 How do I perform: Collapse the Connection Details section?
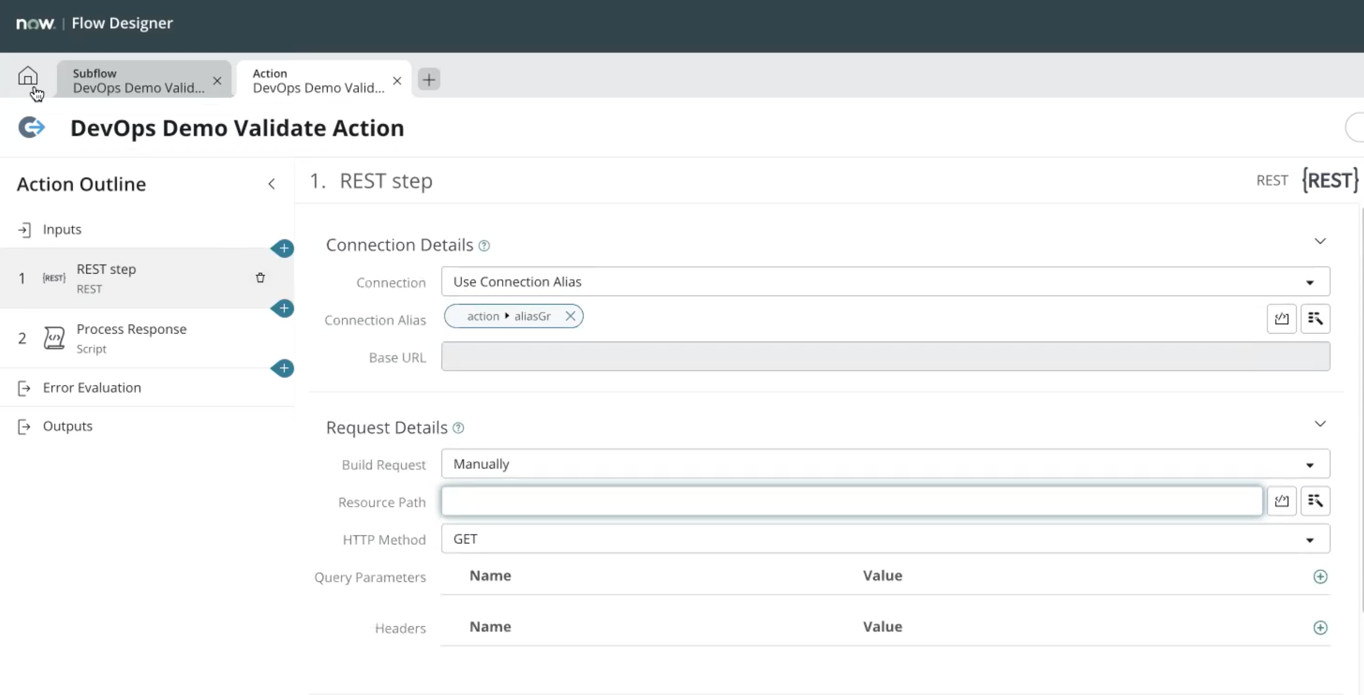tap(1320, 241)
